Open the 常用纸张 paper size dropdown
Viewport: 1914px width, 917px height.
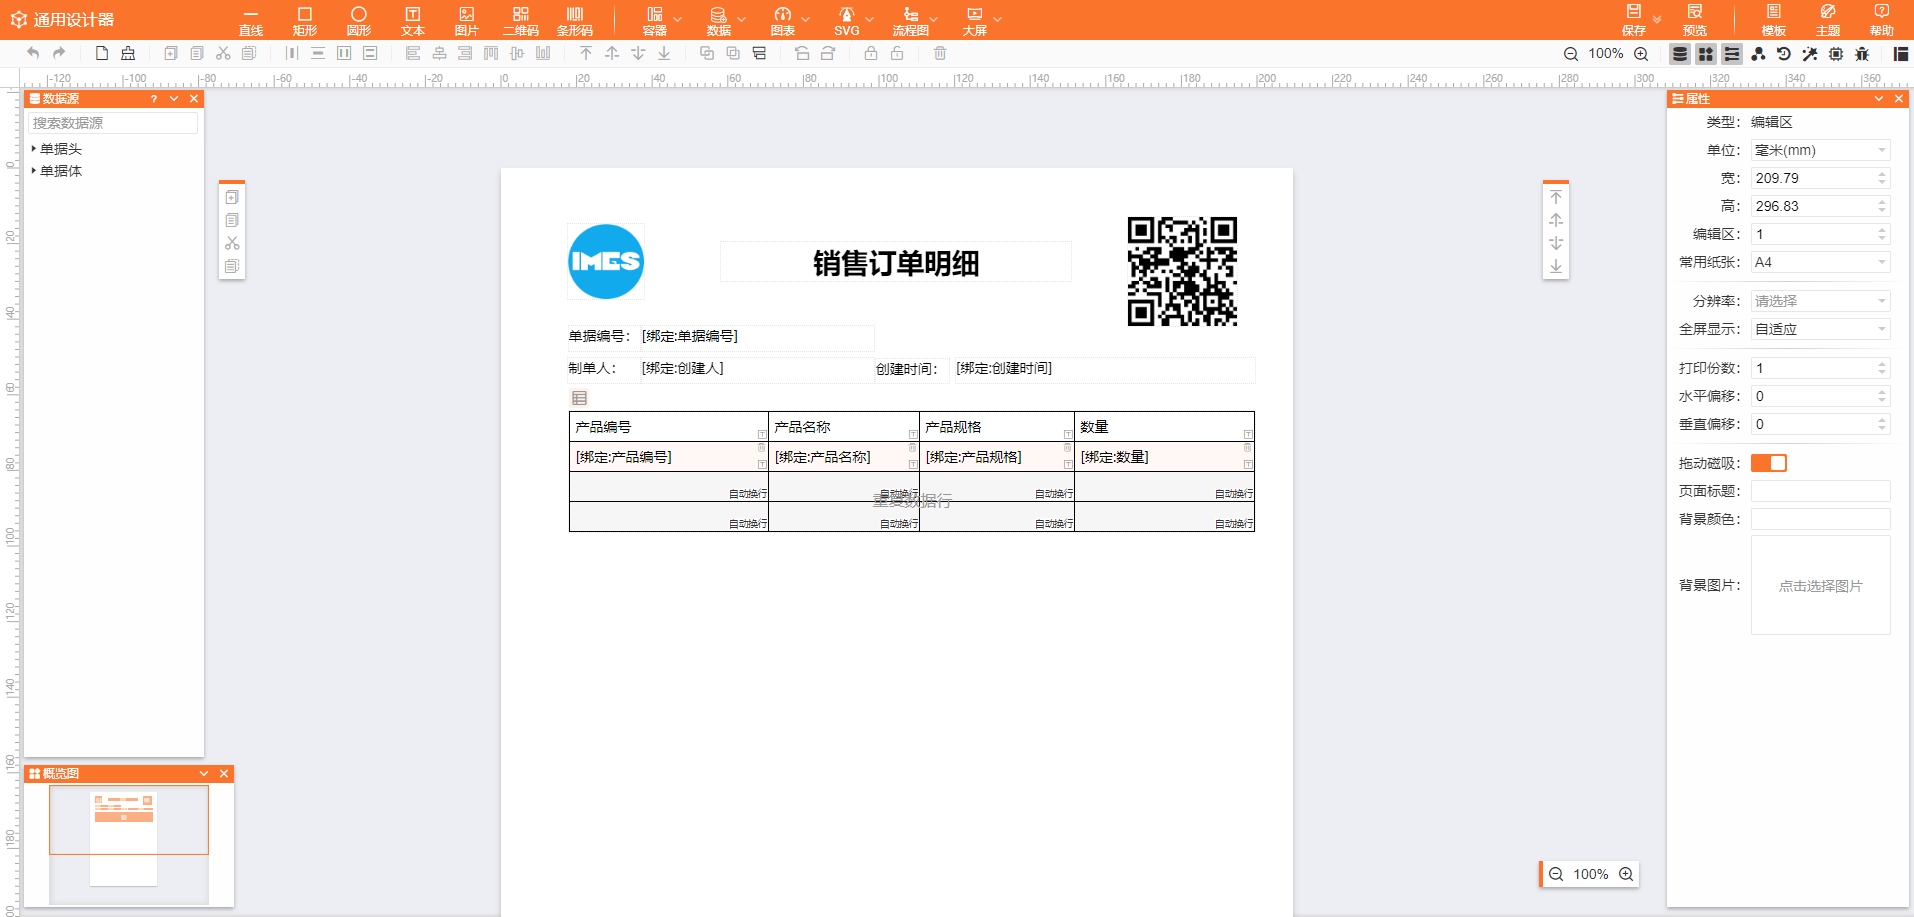1820,262
